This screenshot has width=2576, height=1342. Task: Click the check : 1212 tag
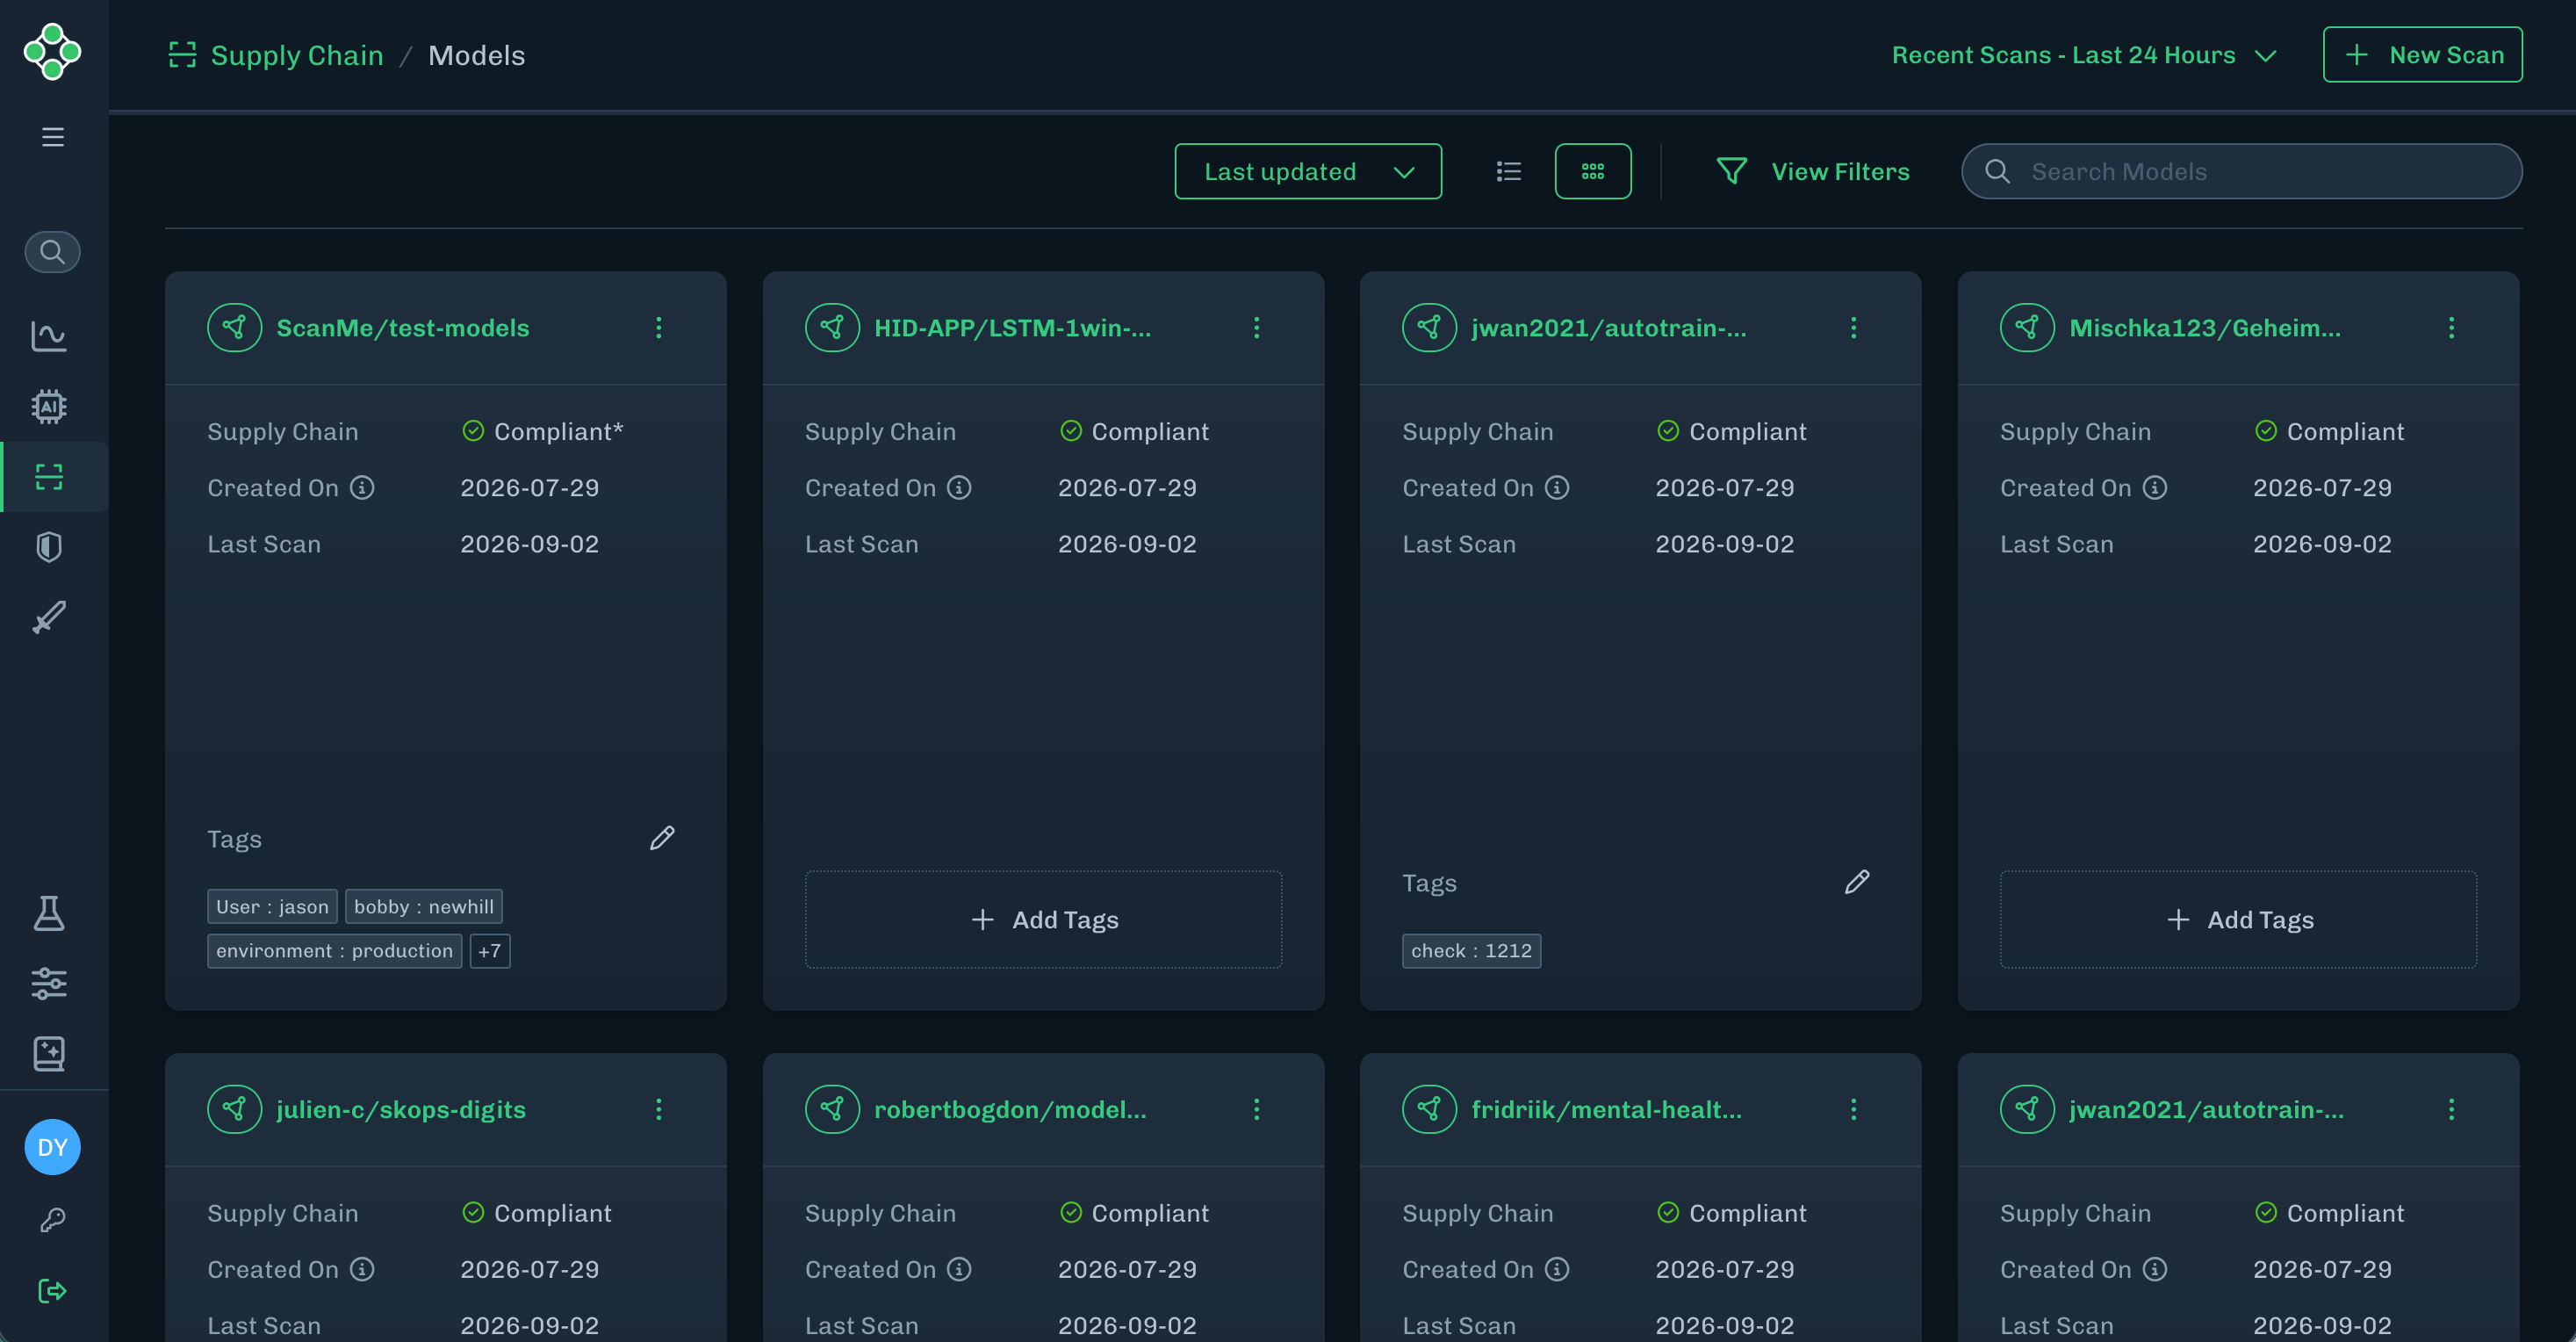(x=1471, y=951)
